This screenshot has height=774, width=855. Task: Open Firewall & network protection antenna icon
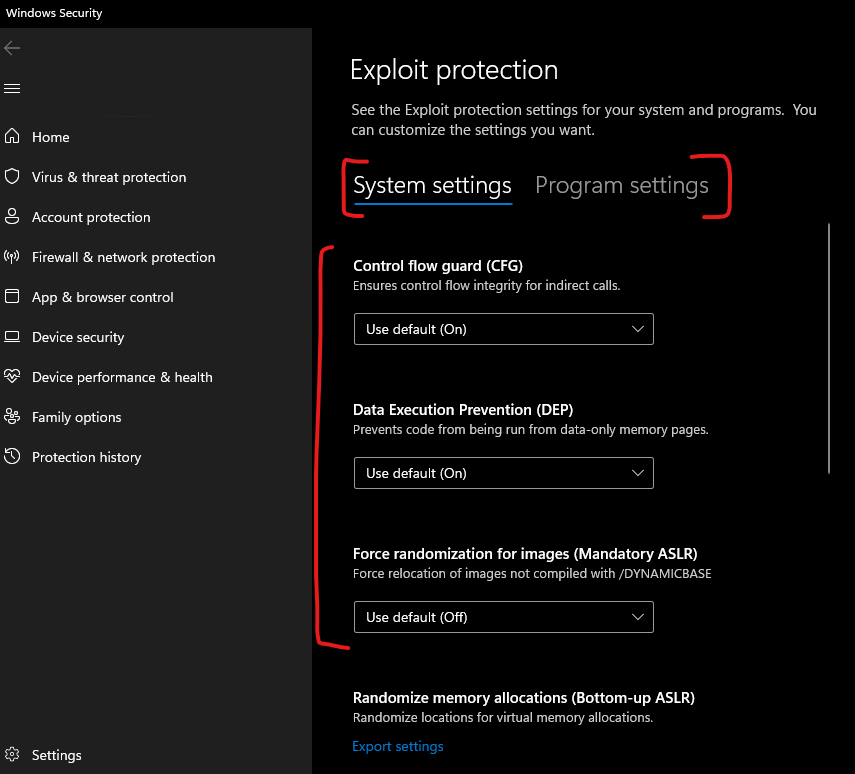tap(12, 256)
